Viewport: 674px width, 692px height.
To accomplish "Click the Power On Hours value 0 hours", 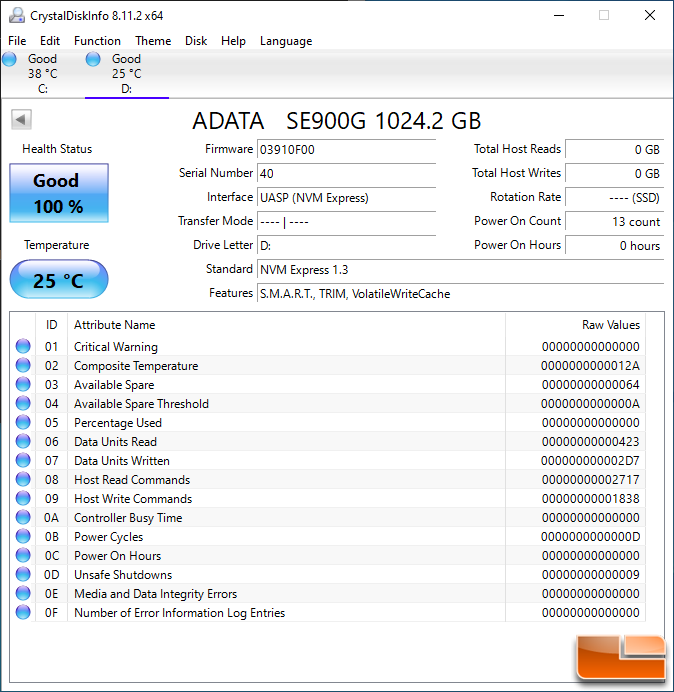I will (x=614, y=245).
